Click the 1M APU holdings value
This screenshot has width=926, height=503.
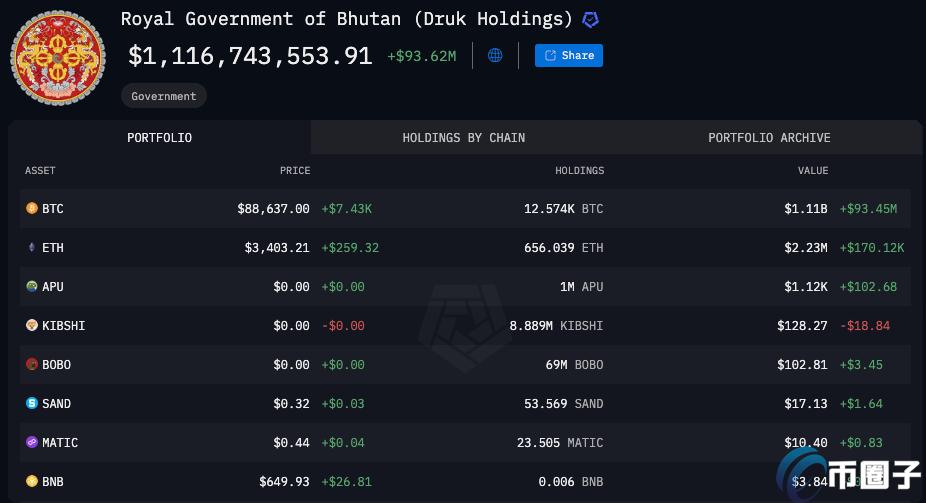pyautogui.click(x=582, y=286)
